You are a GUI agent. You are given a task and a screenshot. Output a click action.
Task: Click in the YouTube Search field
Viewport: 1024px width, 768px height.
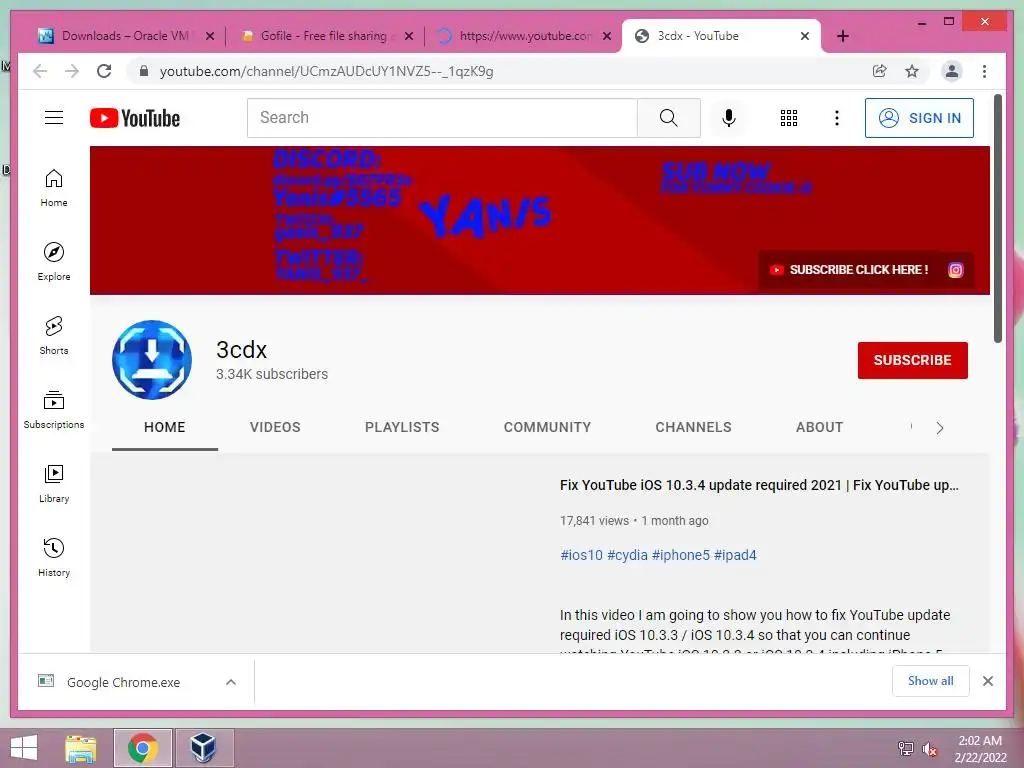click(442, 118)
